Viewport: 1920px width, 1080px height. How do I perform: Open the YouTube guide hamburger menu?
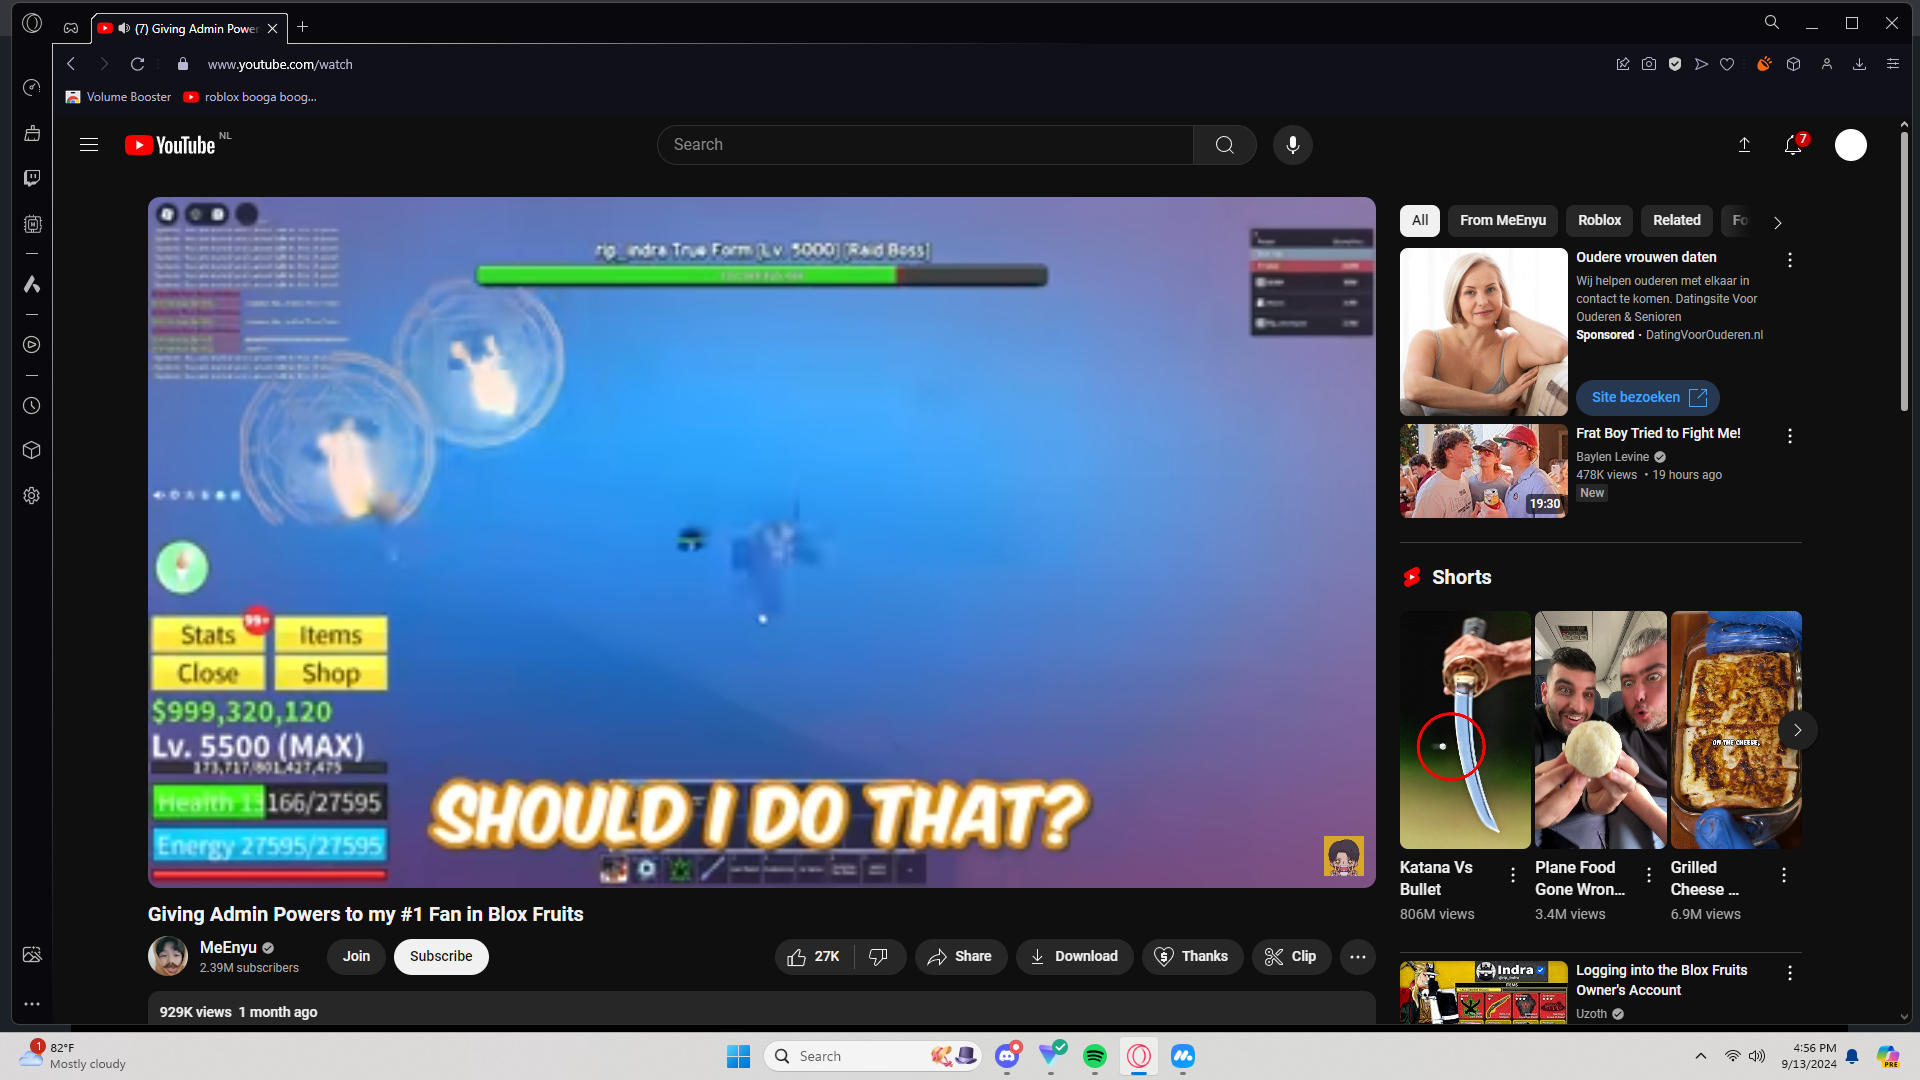coord(89,145)
